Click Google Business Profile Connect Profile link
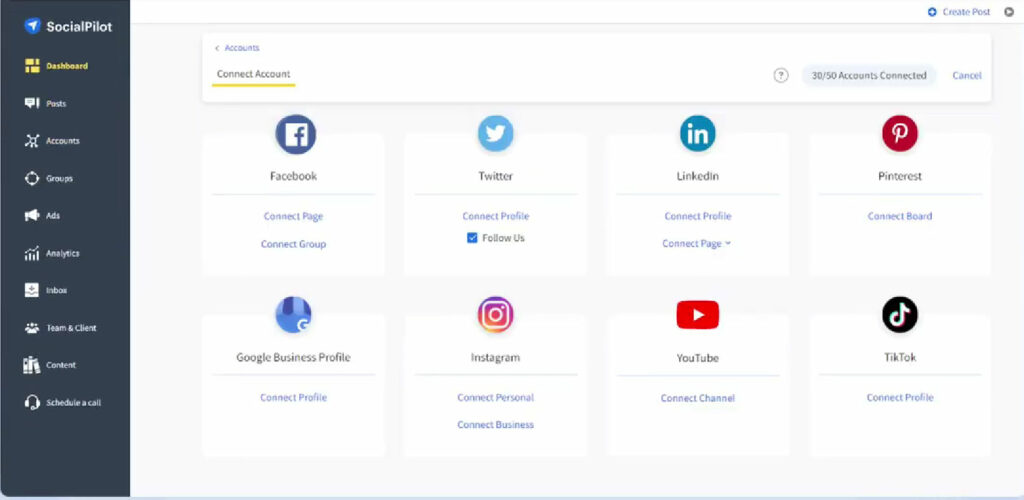 pos(293,398)
